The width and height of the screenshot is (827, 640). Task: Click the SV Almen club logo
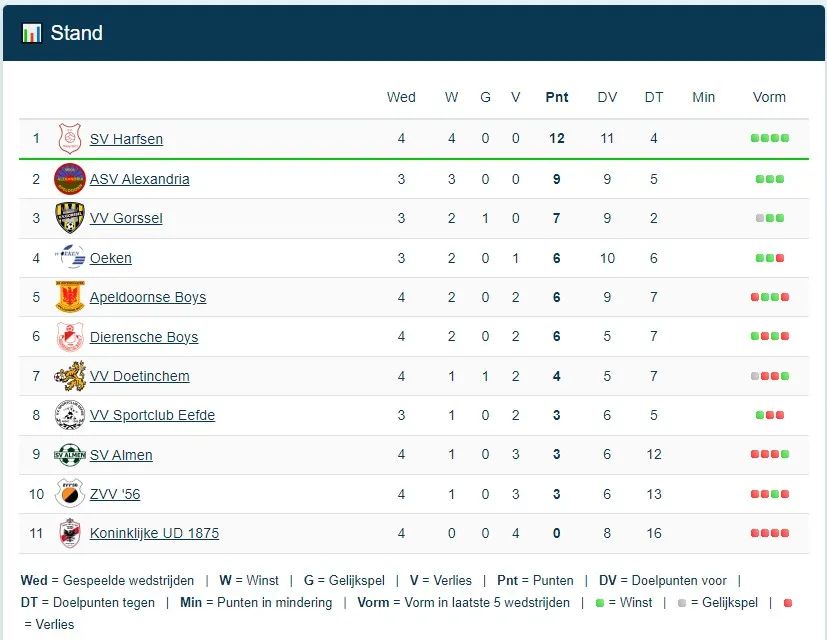coord(69,455)
